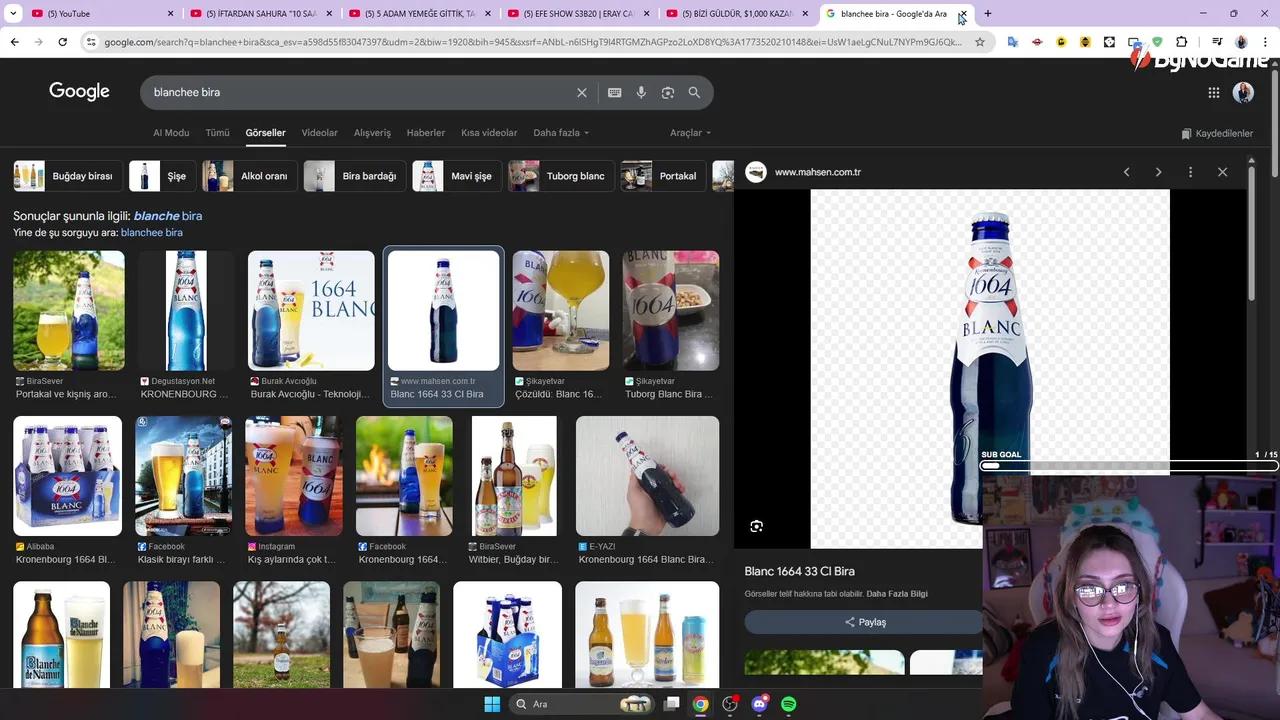Select the Mavi şişe filter chip
The image size is (1280, 720).
pos(457,176)
